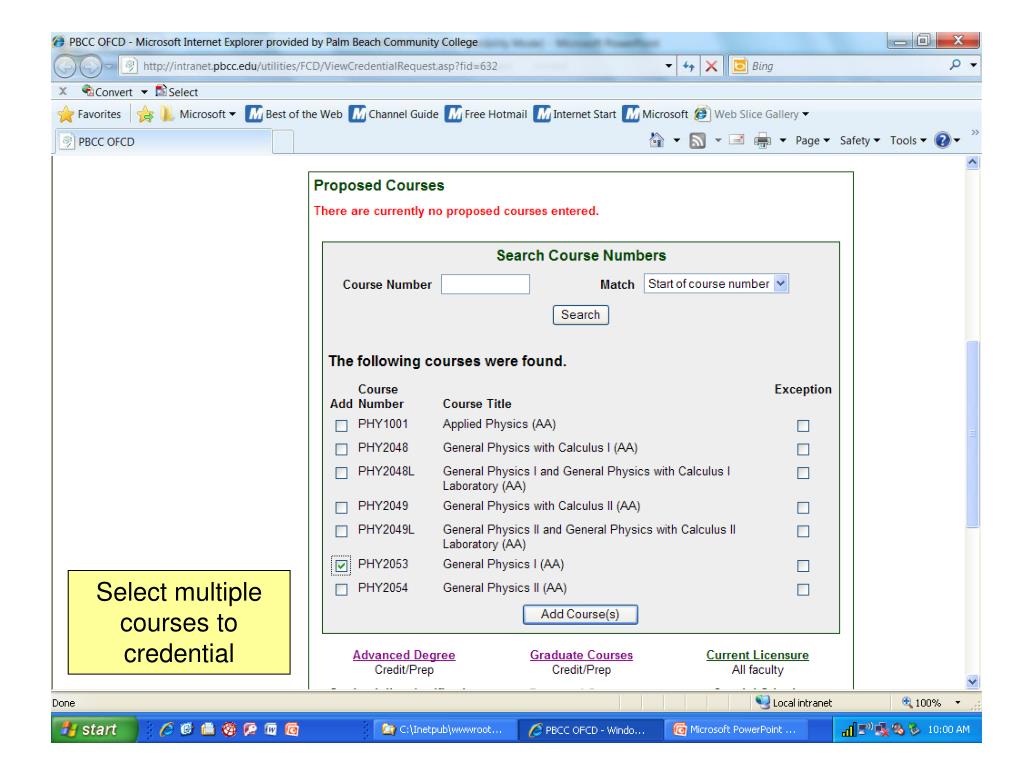Open the Advanced Degree link
The image size is (1024, 768).
(x=404, y=655)
